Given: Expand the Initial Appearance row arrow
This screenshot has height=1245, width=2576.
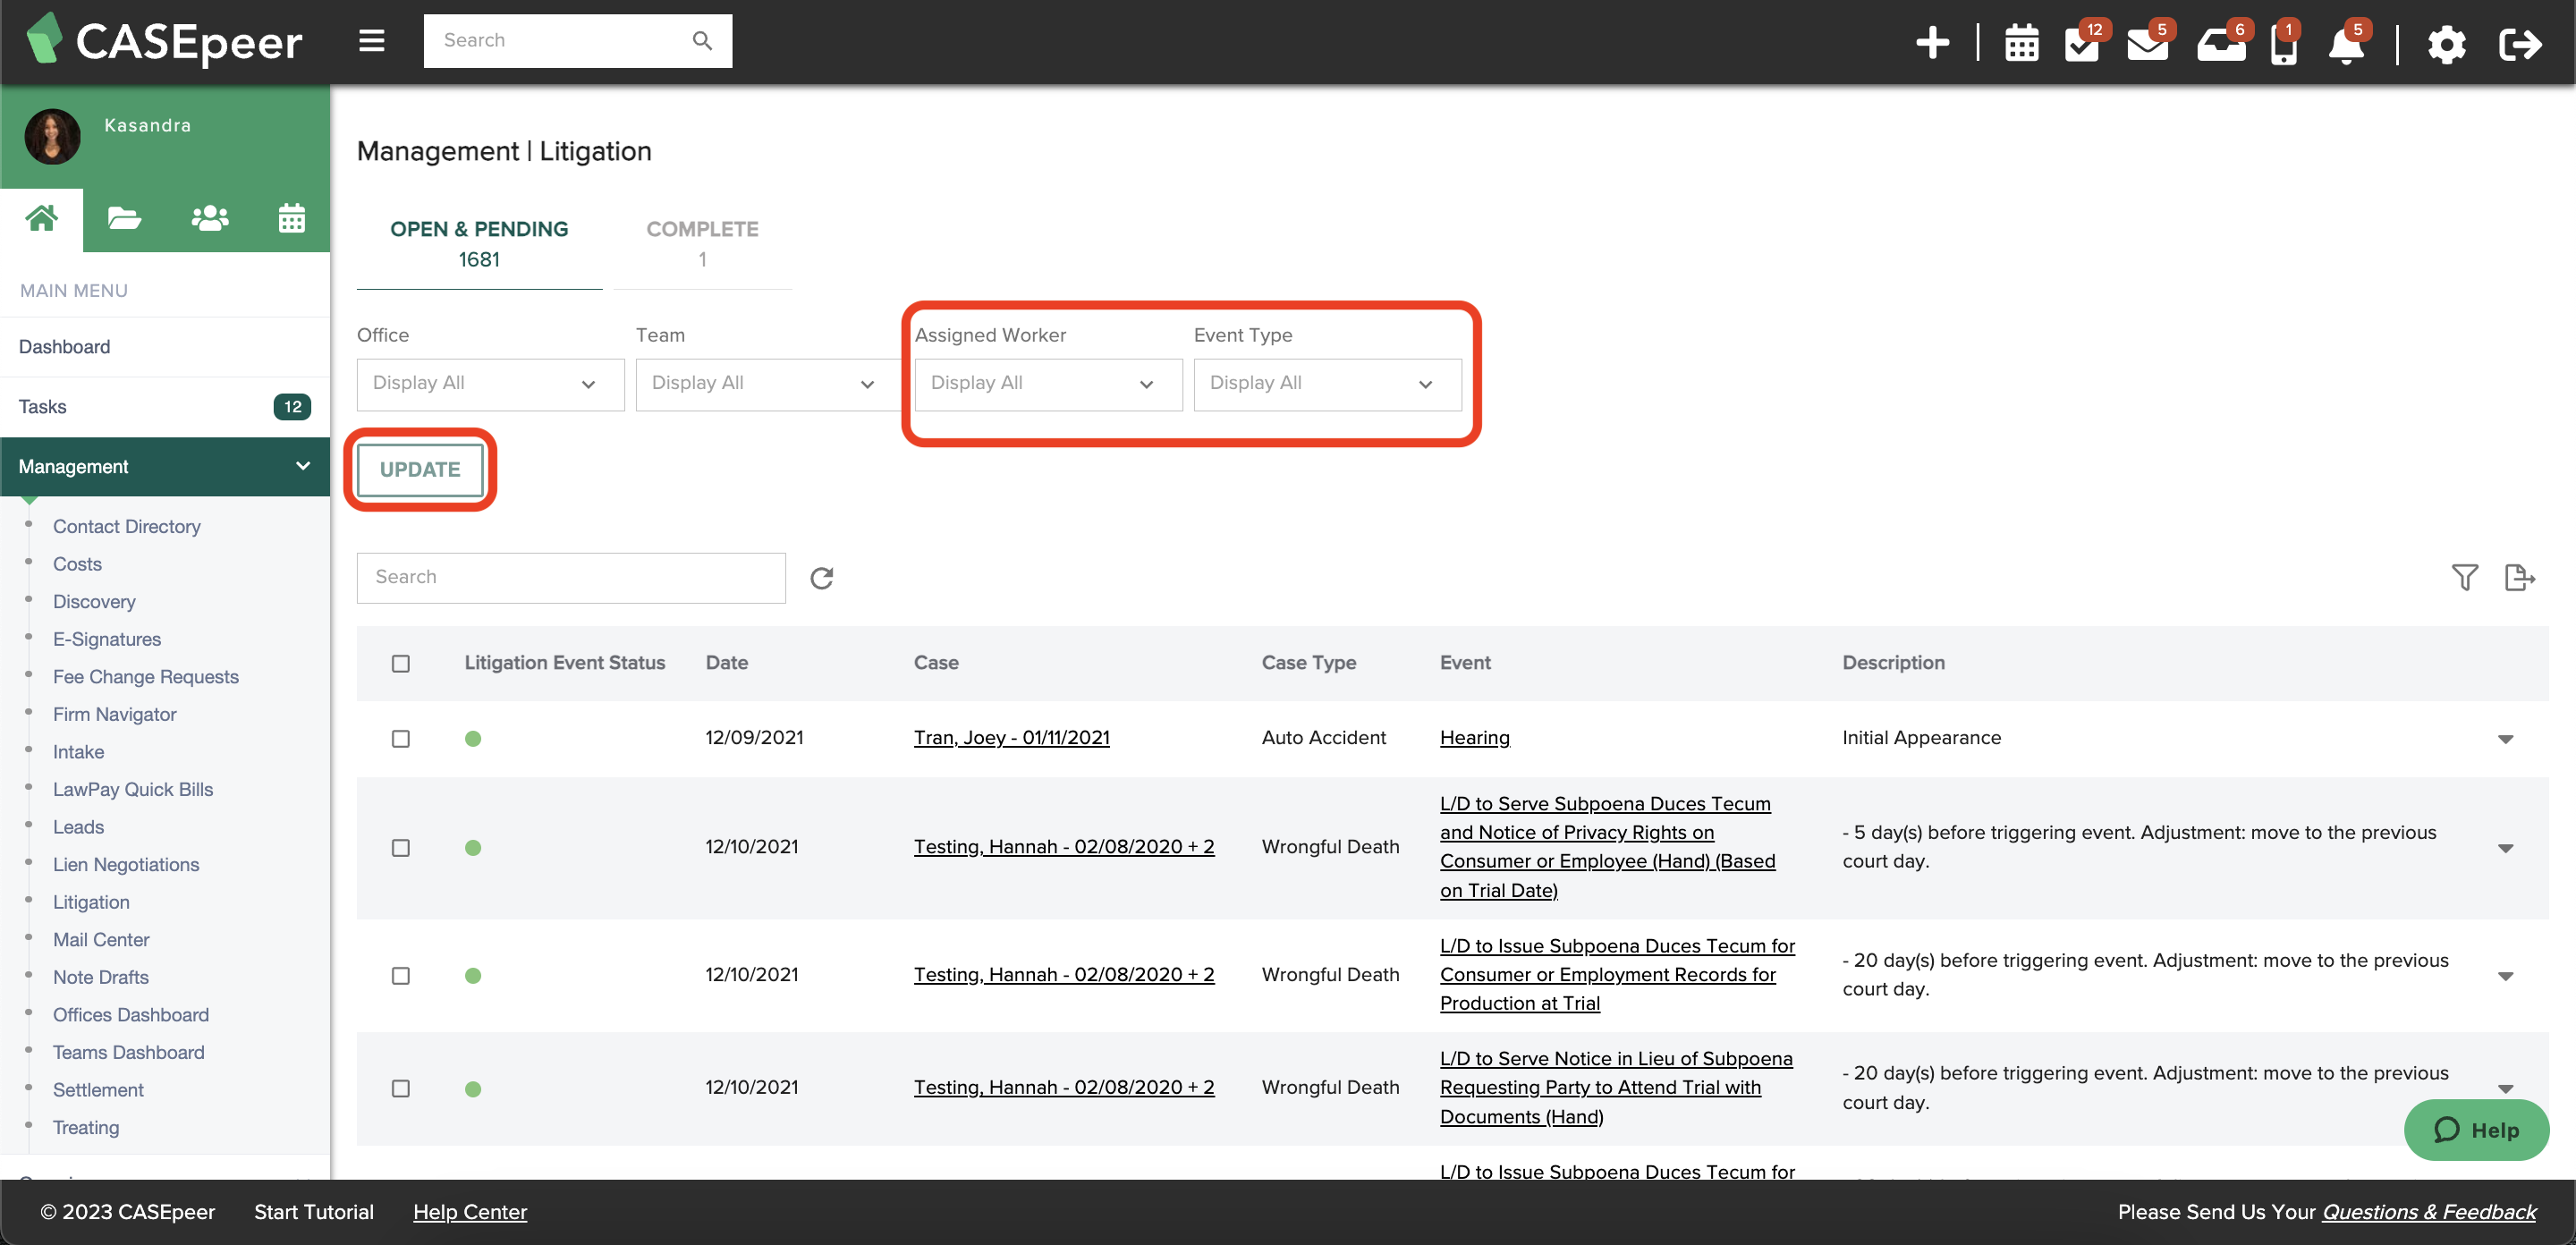Looking at the screenshot, I should coord(2505,739).
